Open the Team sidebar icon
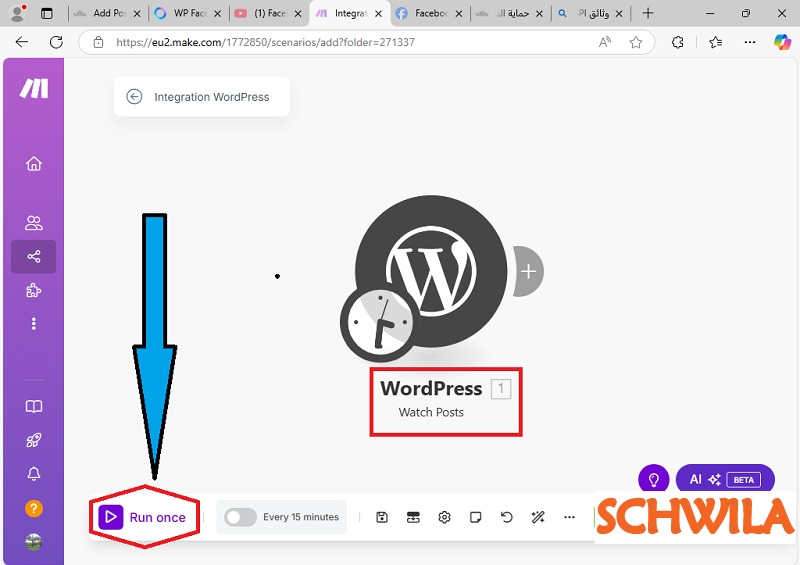 [x=34, y=223]
